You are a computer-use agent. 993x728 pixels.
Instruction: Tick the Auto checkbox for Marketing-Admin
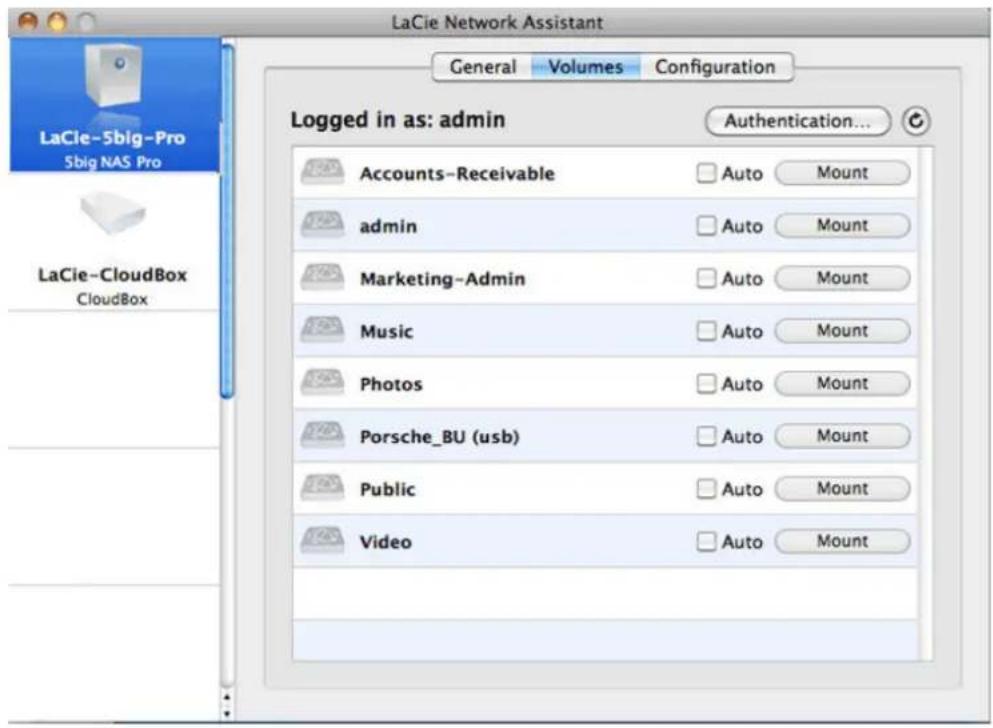pyautogui.click(x=706, y=278)
